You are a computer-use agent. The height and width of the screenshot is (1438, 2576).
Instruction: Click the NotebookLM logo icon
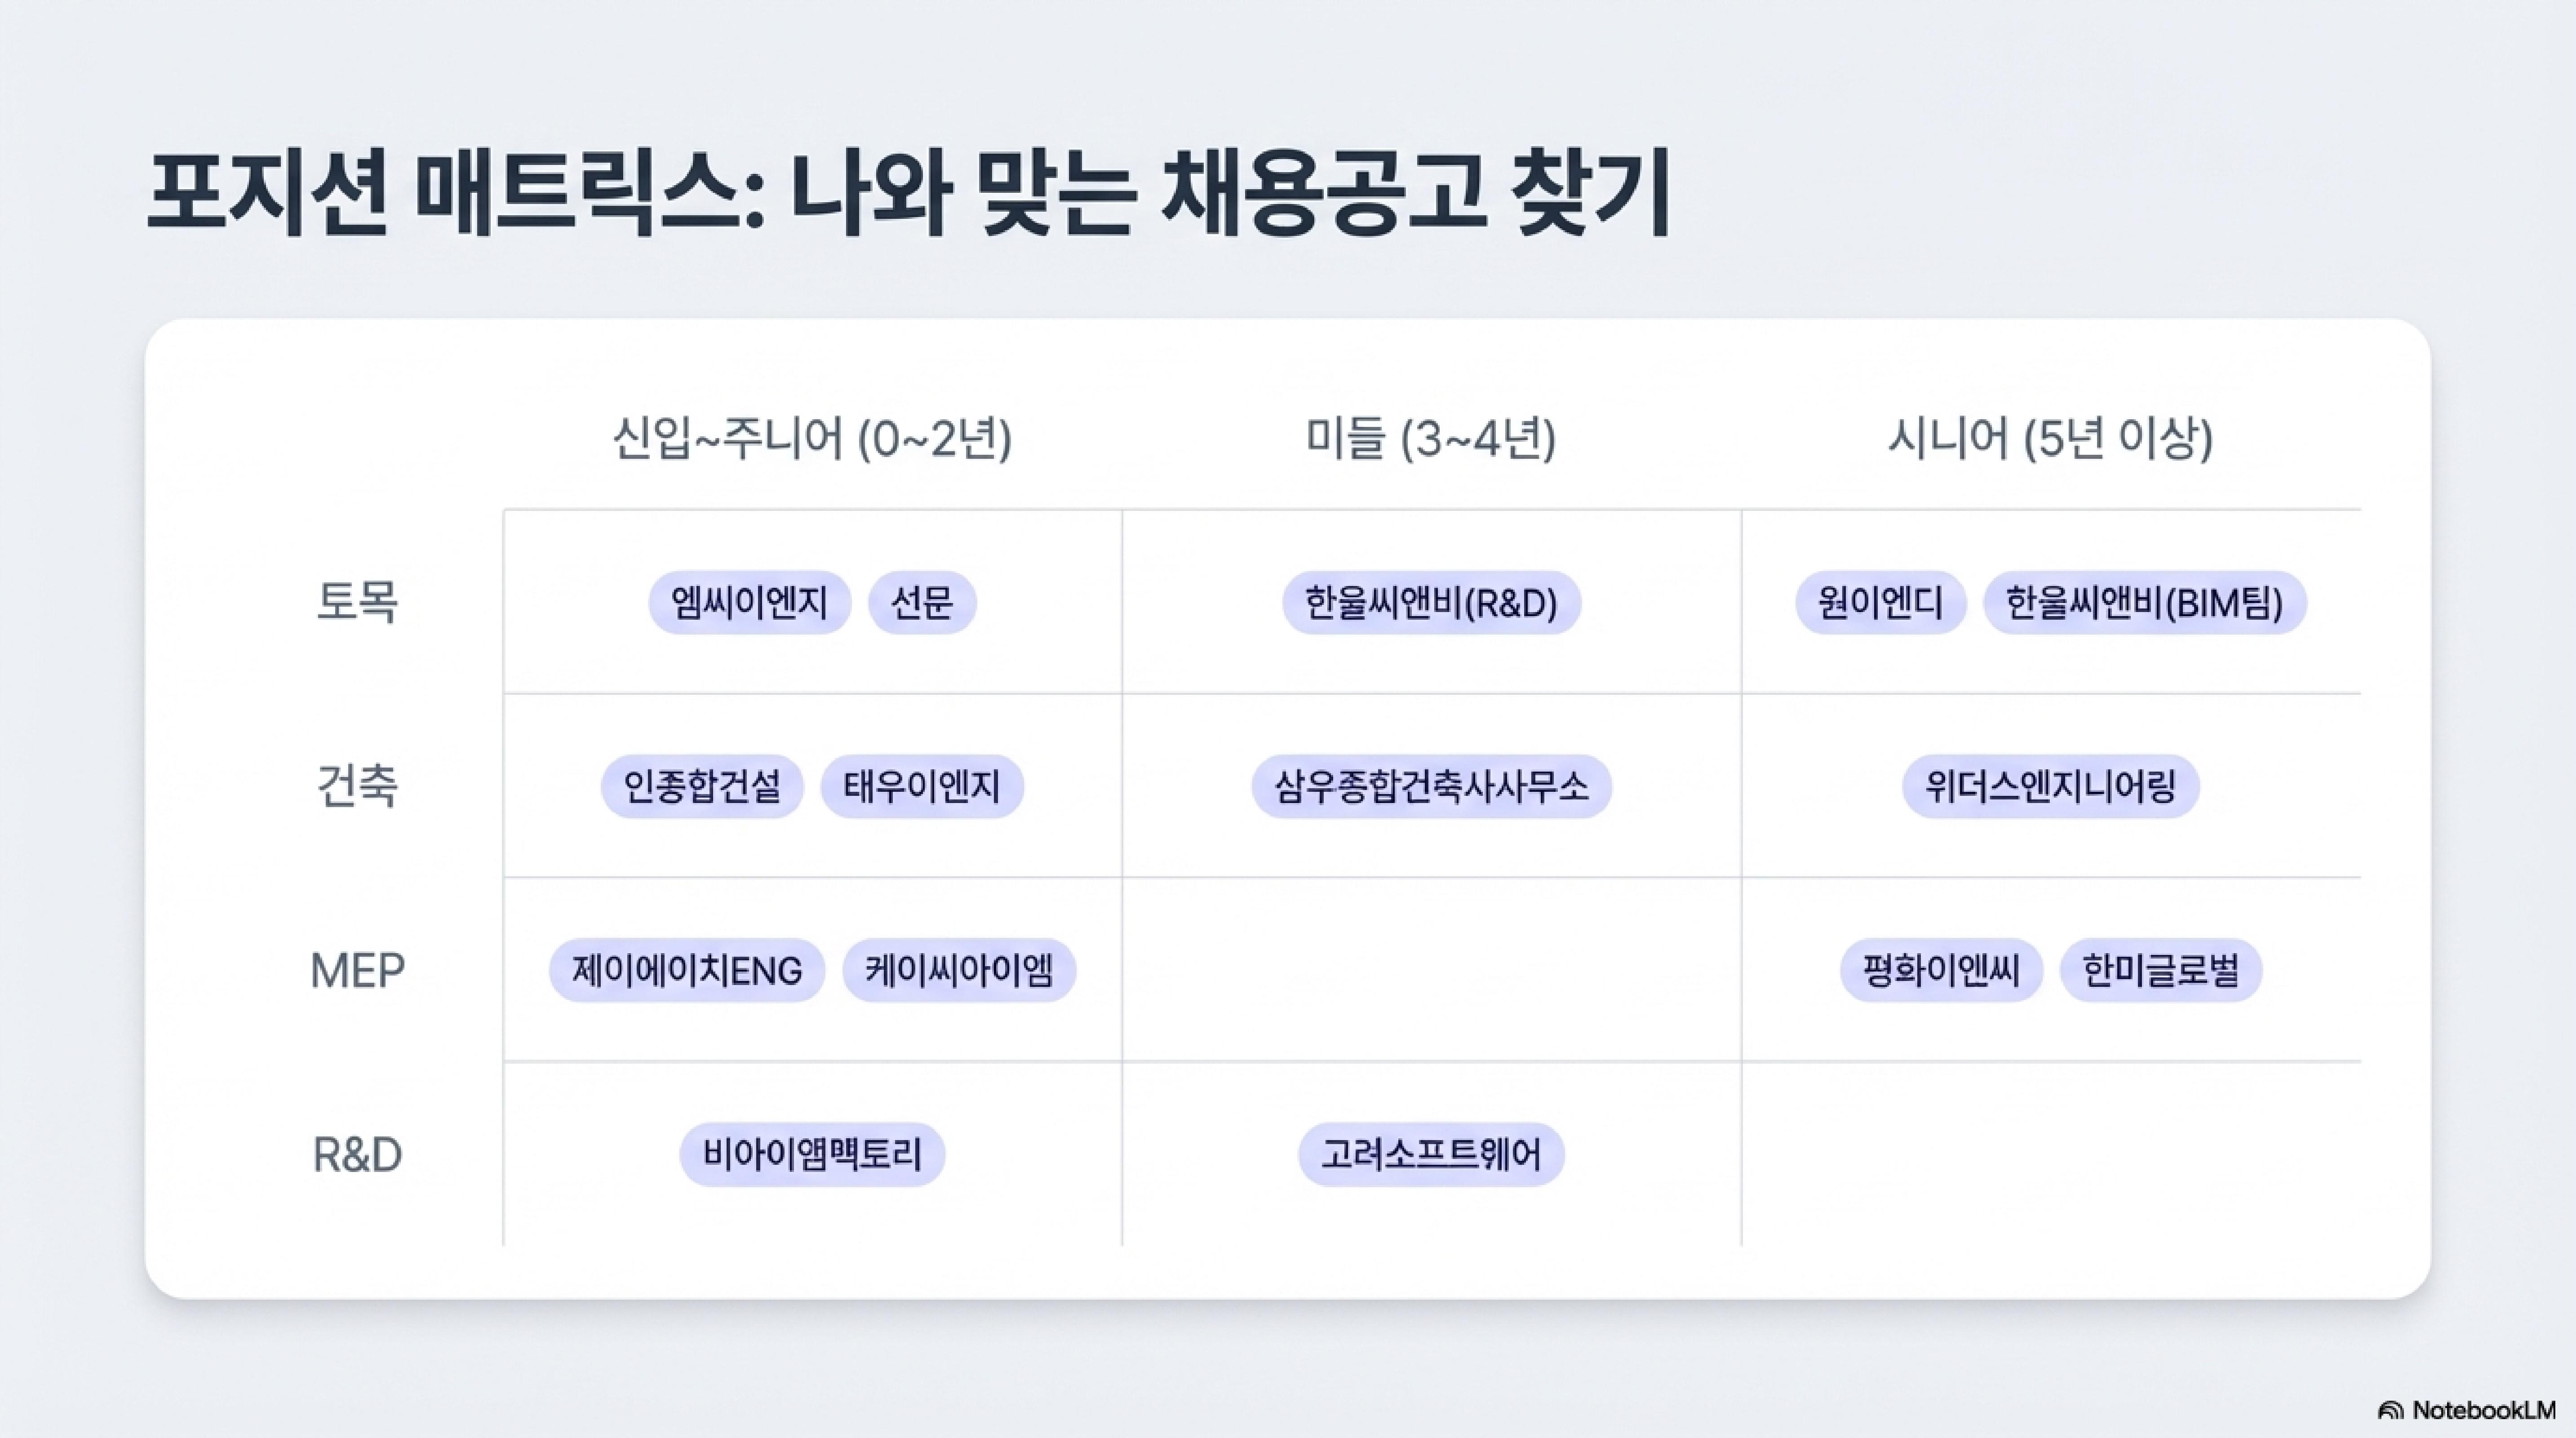click(x=2390, y=1411)
